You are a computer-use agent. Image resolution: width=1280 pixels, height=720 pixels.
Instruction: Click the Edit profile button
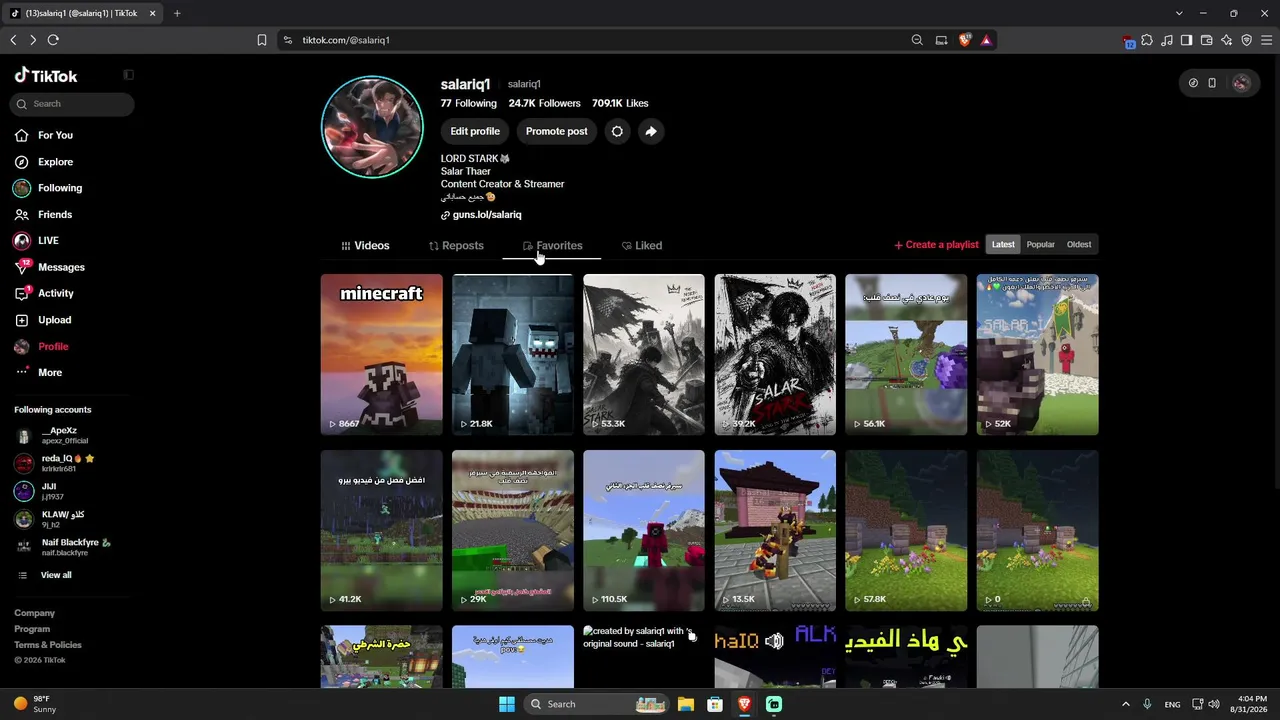click(x=475, y=131)
